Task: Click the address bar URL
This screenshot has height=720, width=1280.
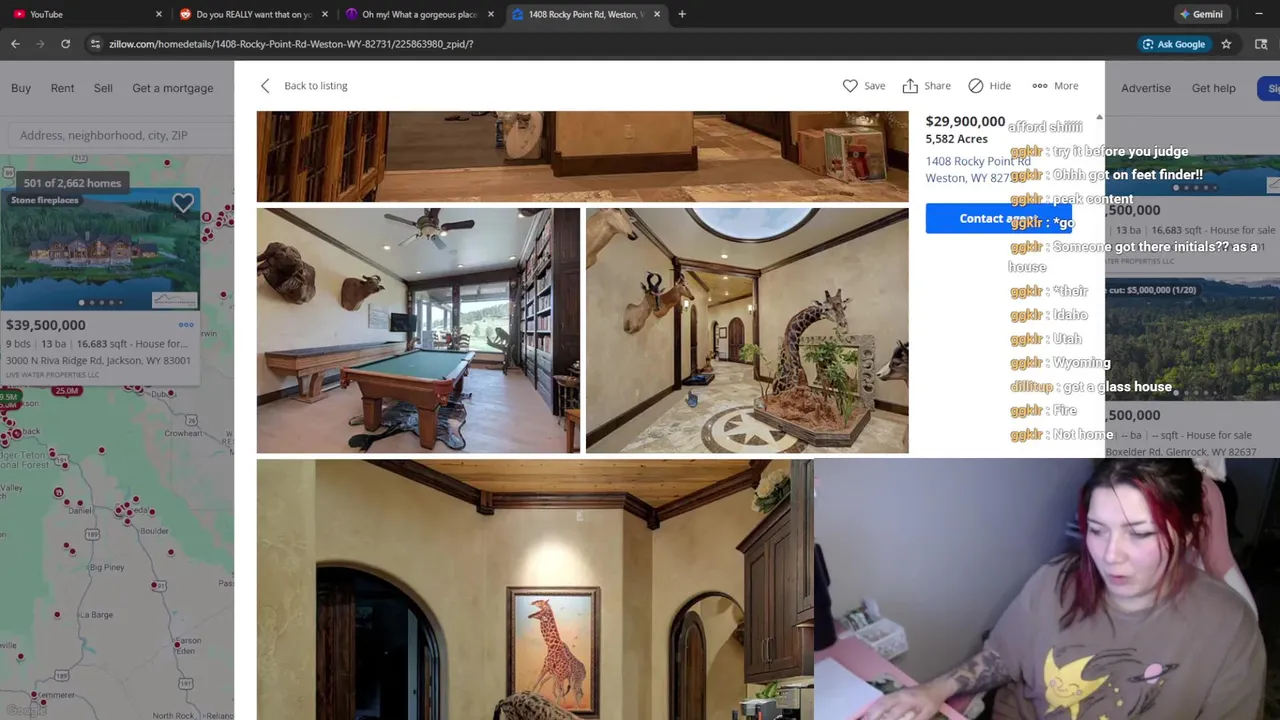Action: point(291,44)
